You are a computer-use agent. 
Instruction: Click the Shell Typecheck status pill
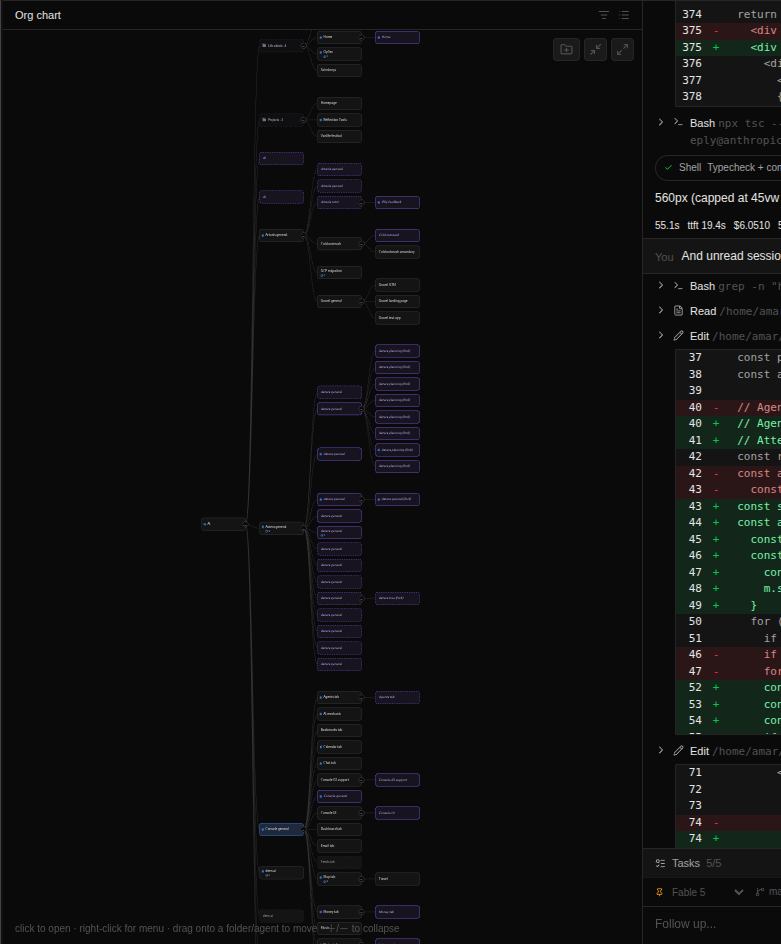pyautogui.click(x=718, y=167)
